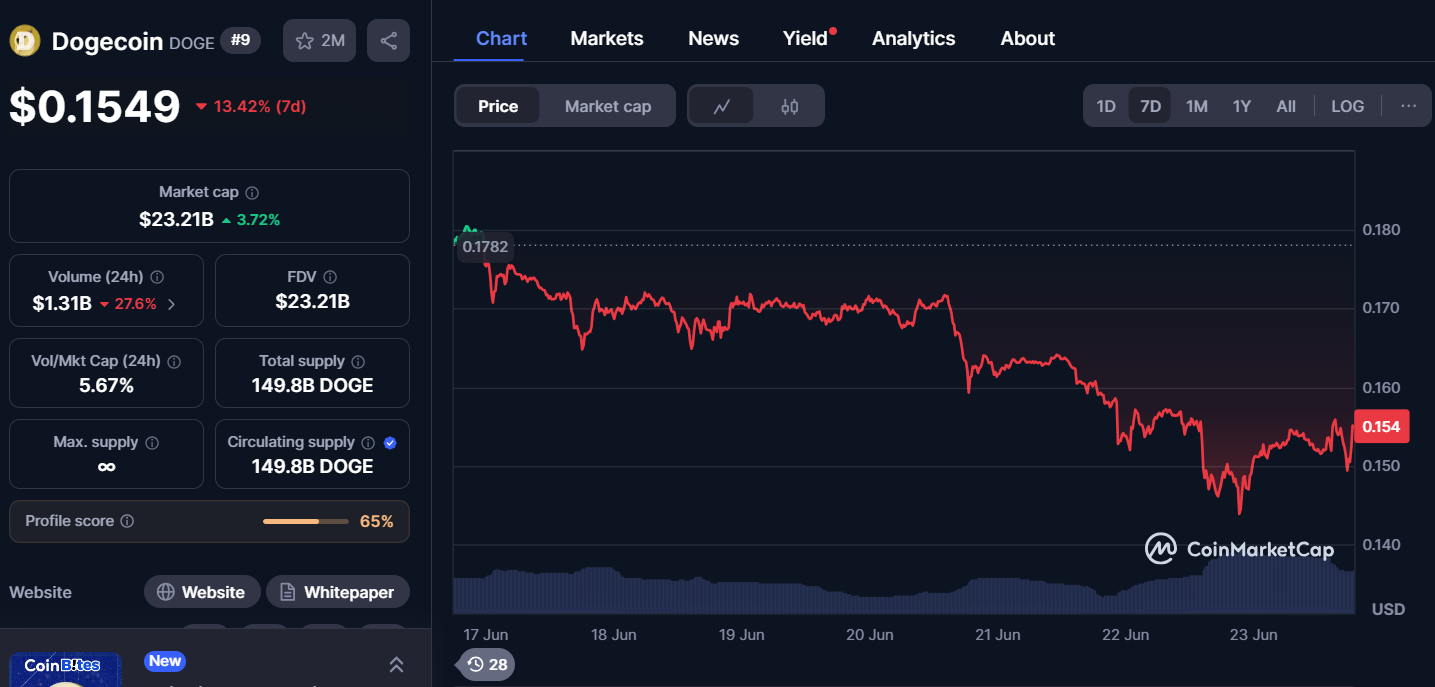Open the share icon button
Screen dimensions: 1435x687
click(x=389, y=41)
